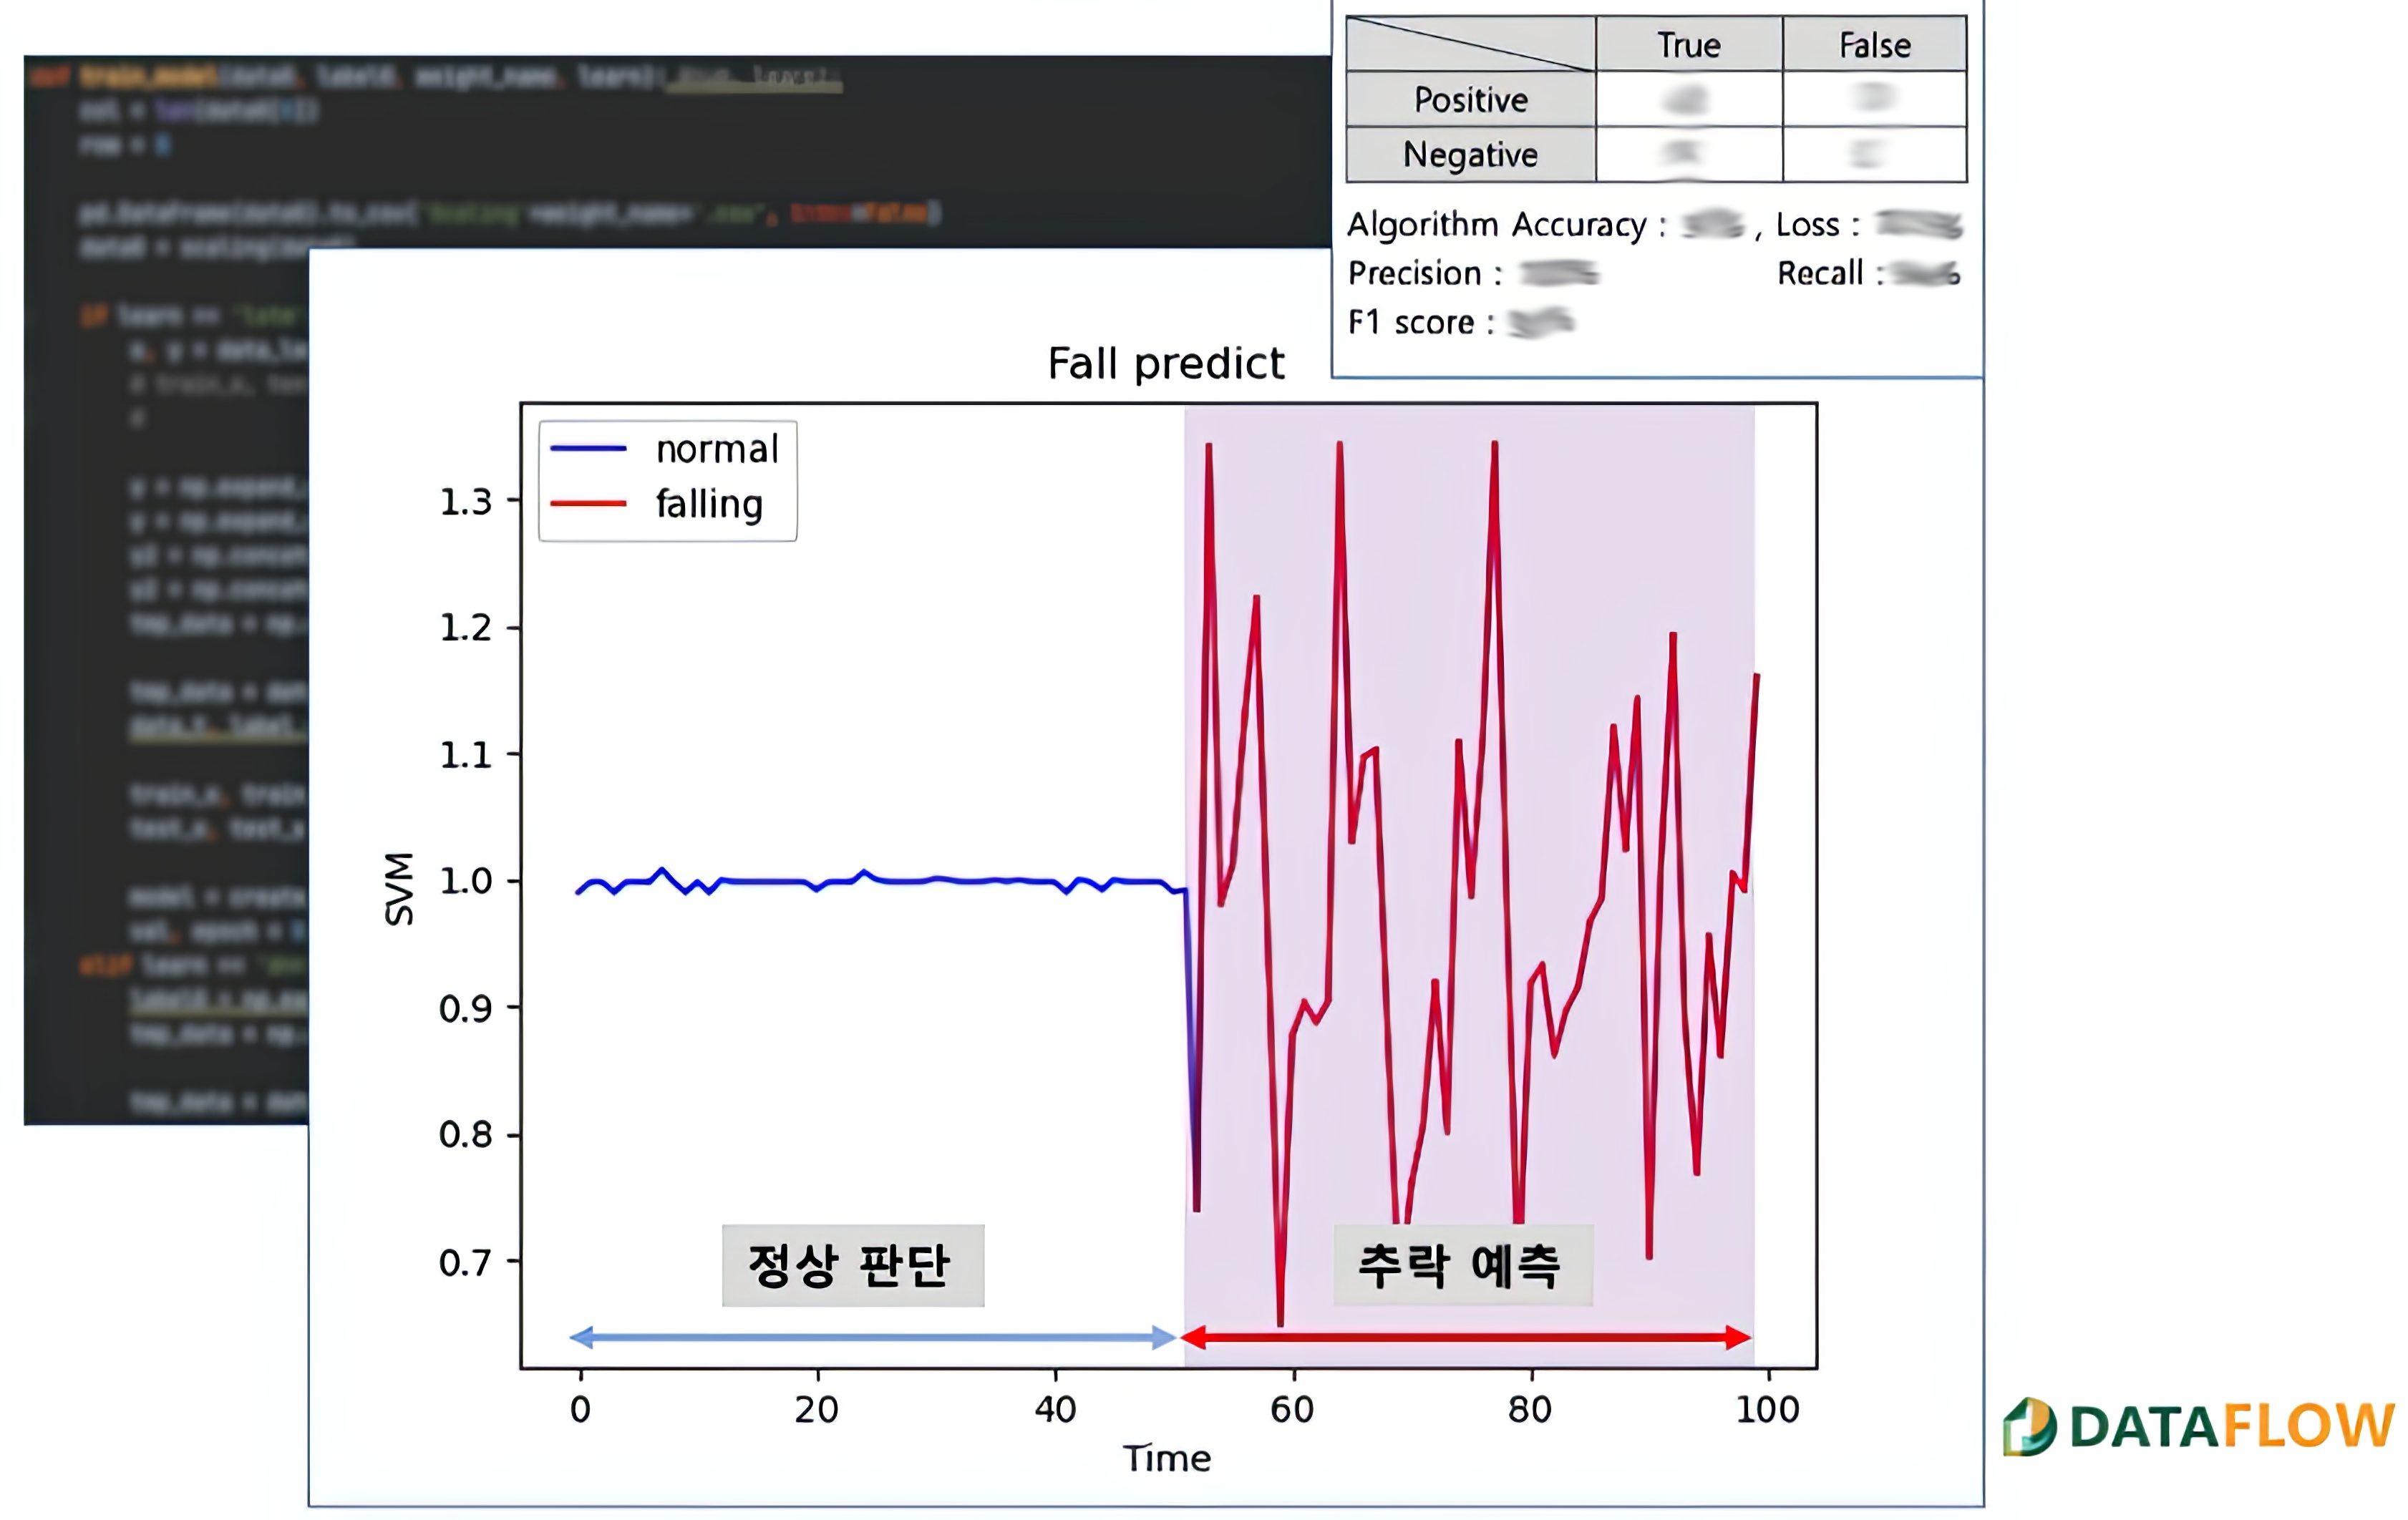
Task: Click the 'Algorithm Accuracy' metric text
Action: click(x=1496, y=225)
